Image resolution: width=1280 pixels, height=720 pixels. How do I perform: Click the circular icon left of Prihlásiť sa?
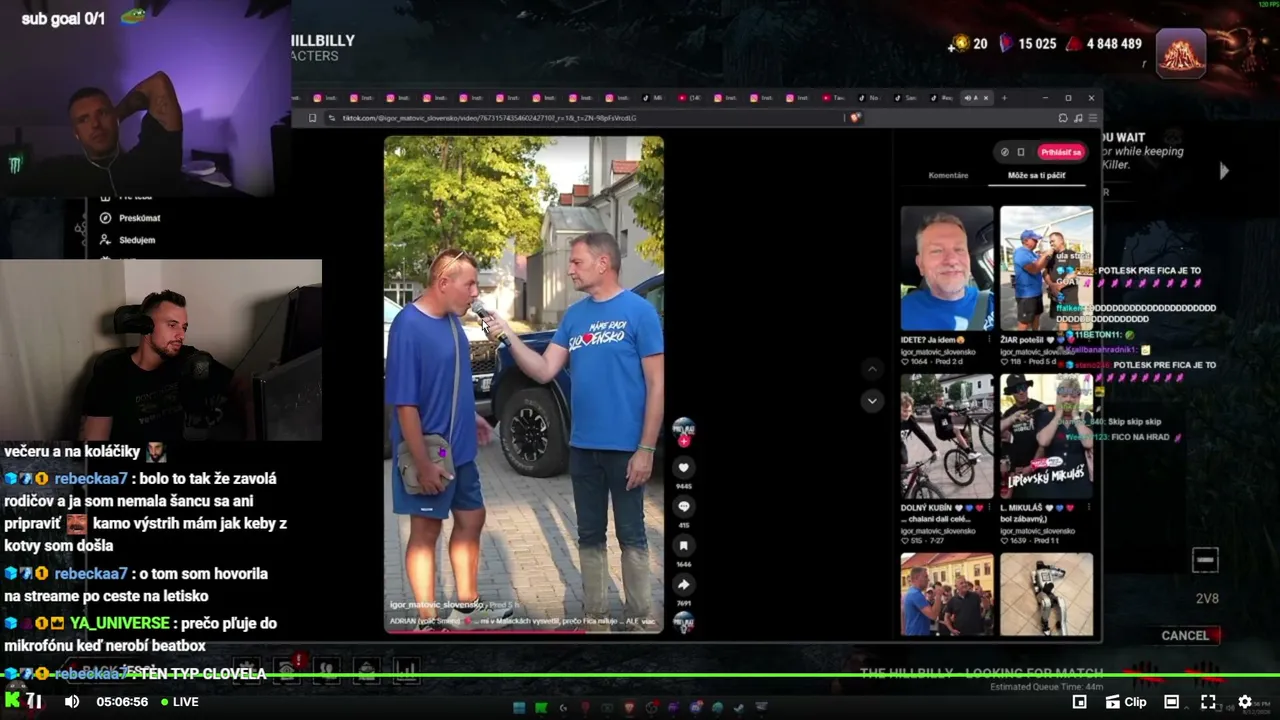pyautogui.click(x=1005, y=152)
